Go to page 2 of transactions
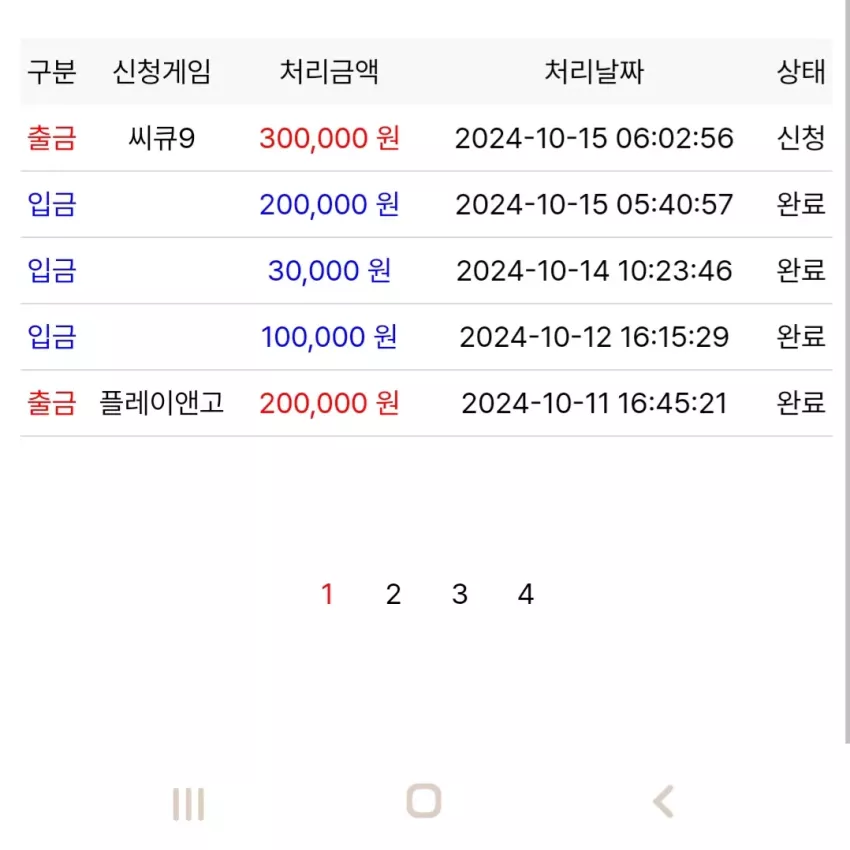Image resolution: width=850 pixels, height=850 pixels. click(394, 594)
